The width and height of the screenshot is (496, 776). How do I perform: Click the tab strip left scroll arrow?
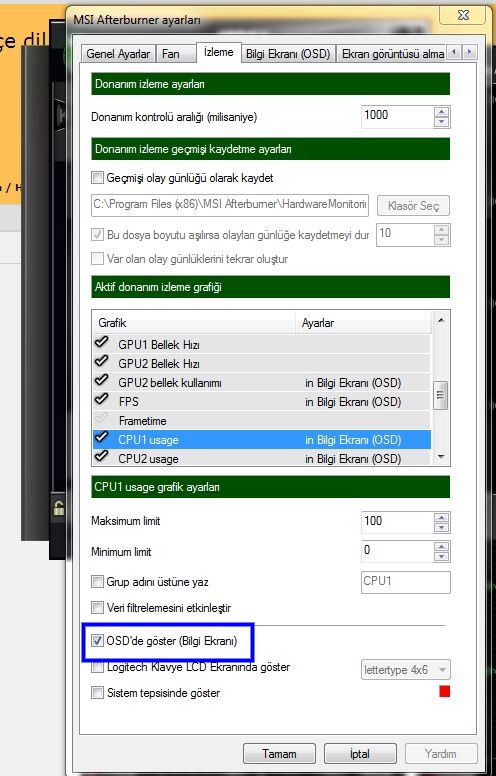point(454,52)
